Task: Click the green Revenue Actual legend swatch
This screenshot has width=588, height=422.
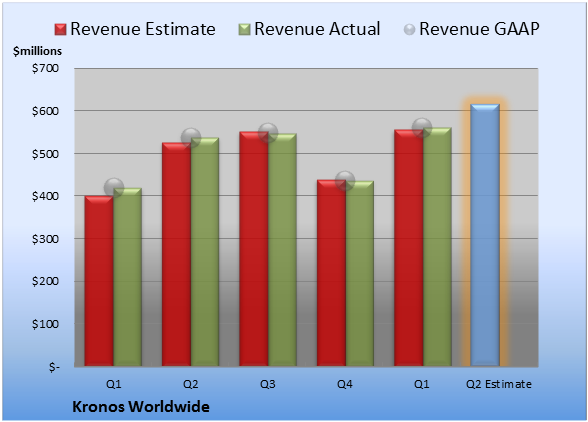Action: (x=244, y=29)
